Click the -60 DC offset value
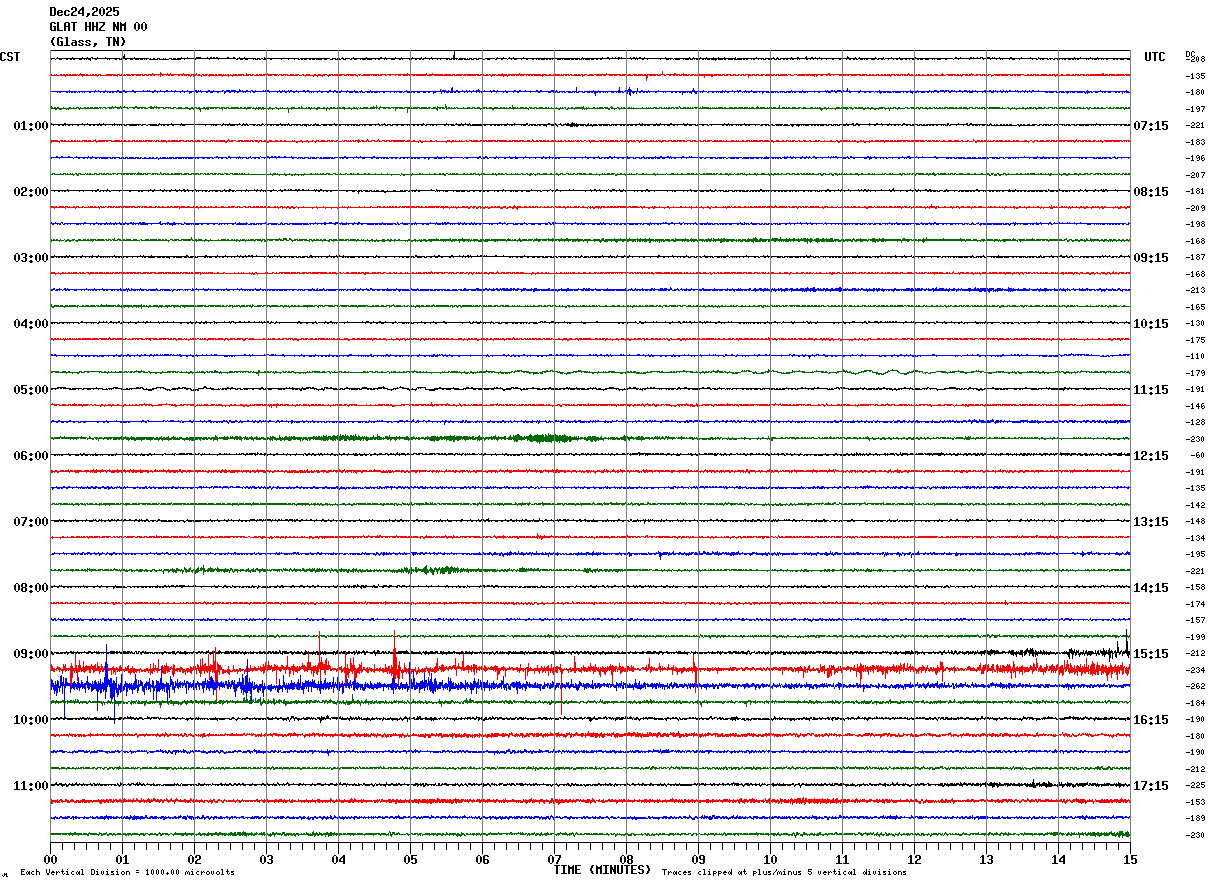 [x=1197, y=456]
